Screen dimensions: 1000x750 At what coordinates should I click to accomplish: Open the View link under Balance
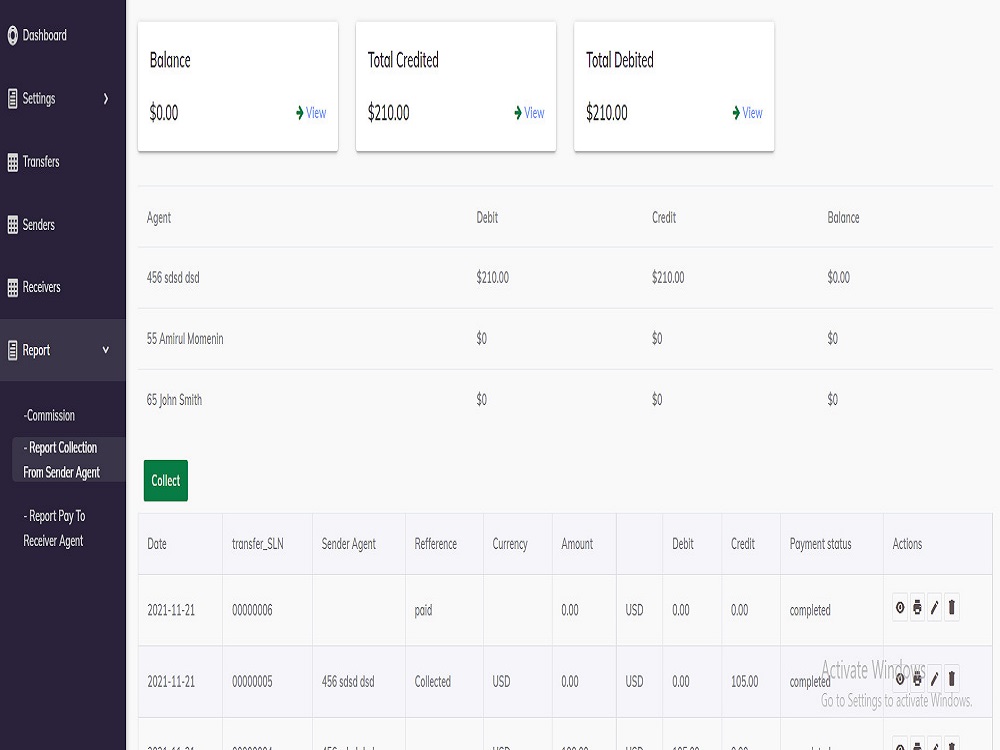[x=316, y=113]
